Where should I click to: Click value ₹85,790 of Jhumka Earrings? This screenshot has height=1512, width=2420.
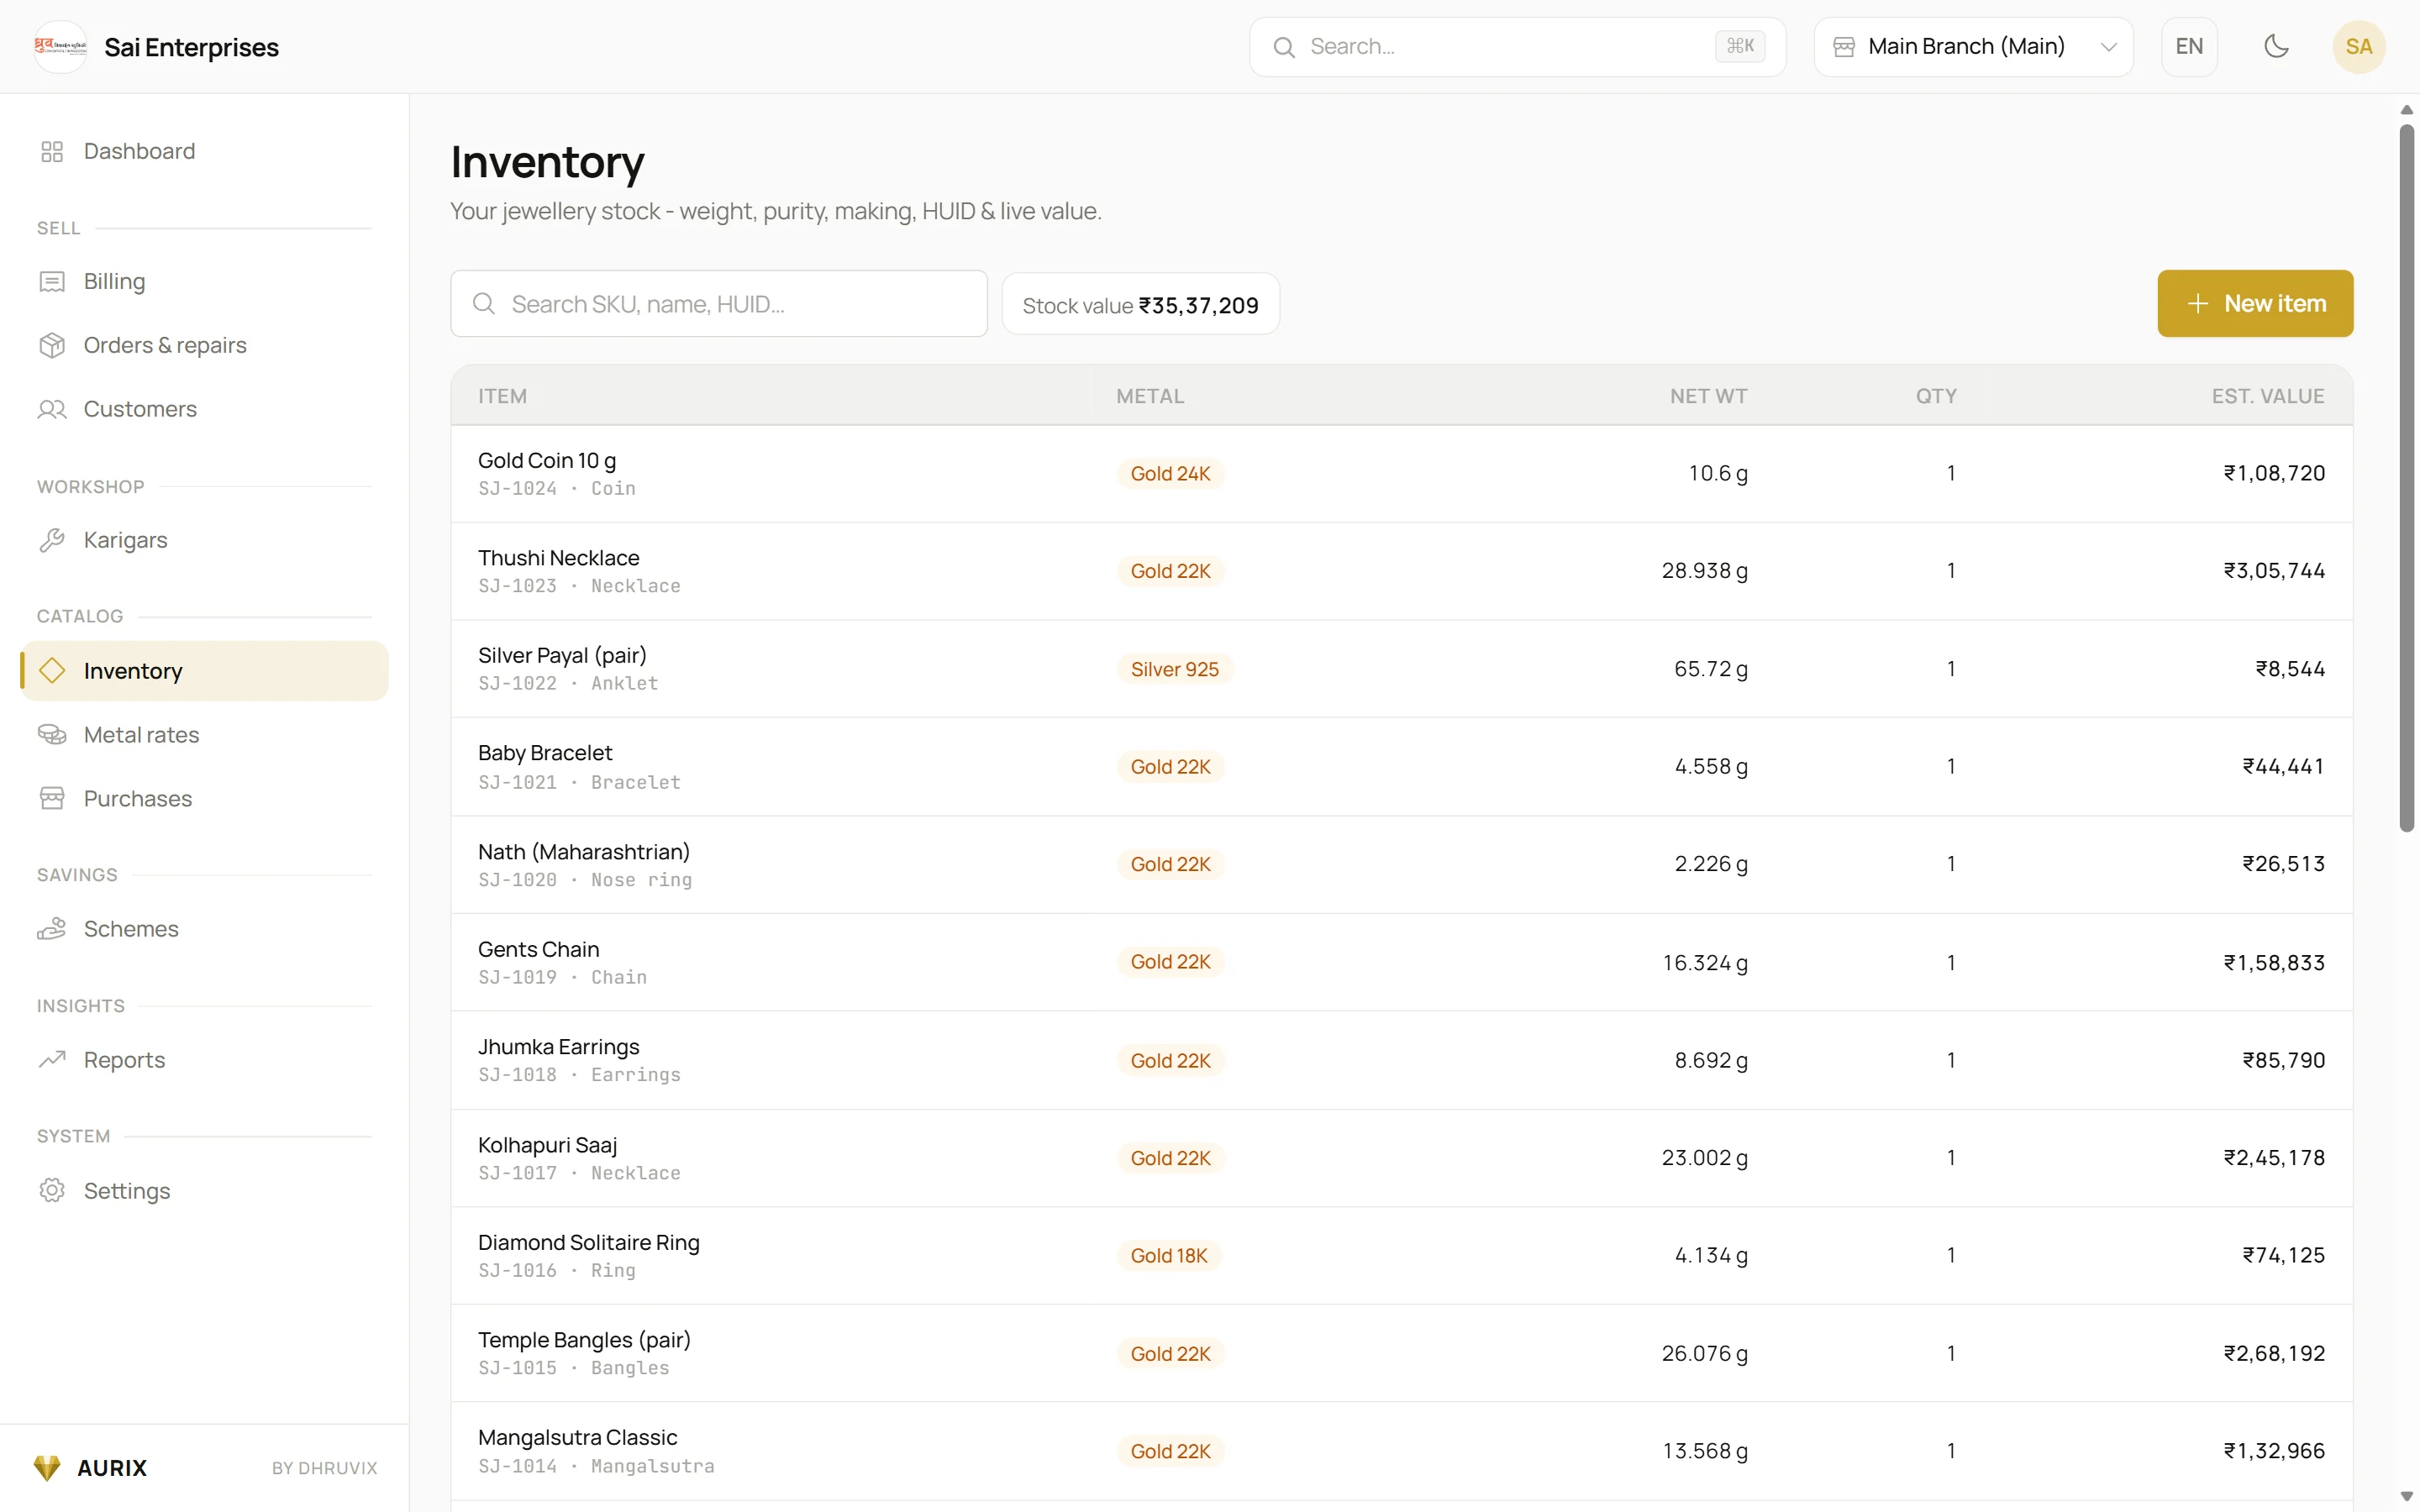tap(2283, 1060)
